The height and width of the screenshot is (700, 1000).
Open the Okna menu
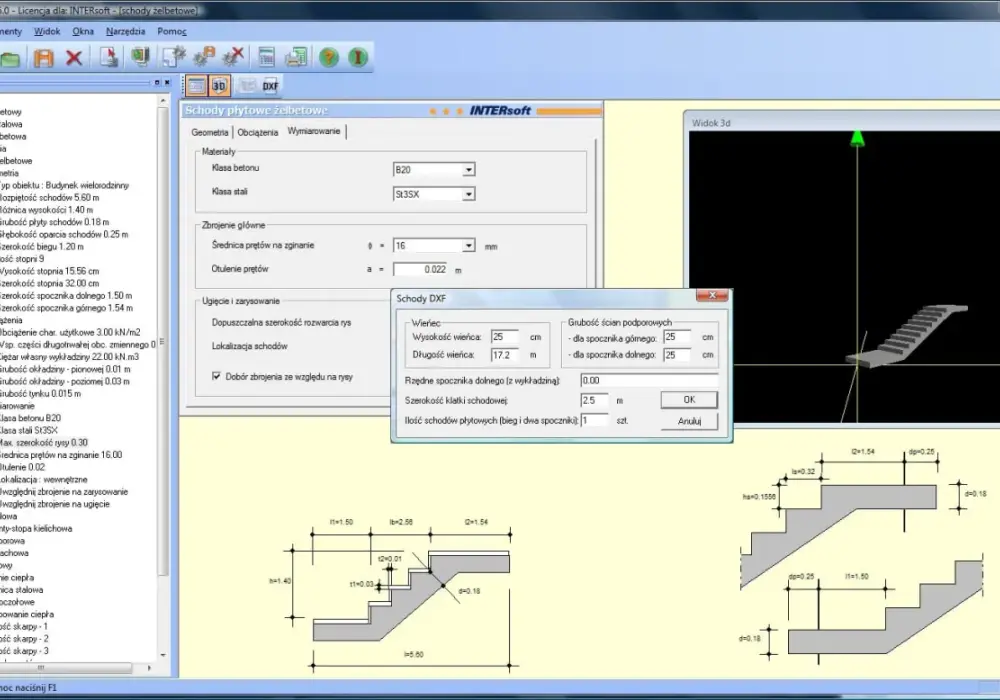(x=83, y=31)
